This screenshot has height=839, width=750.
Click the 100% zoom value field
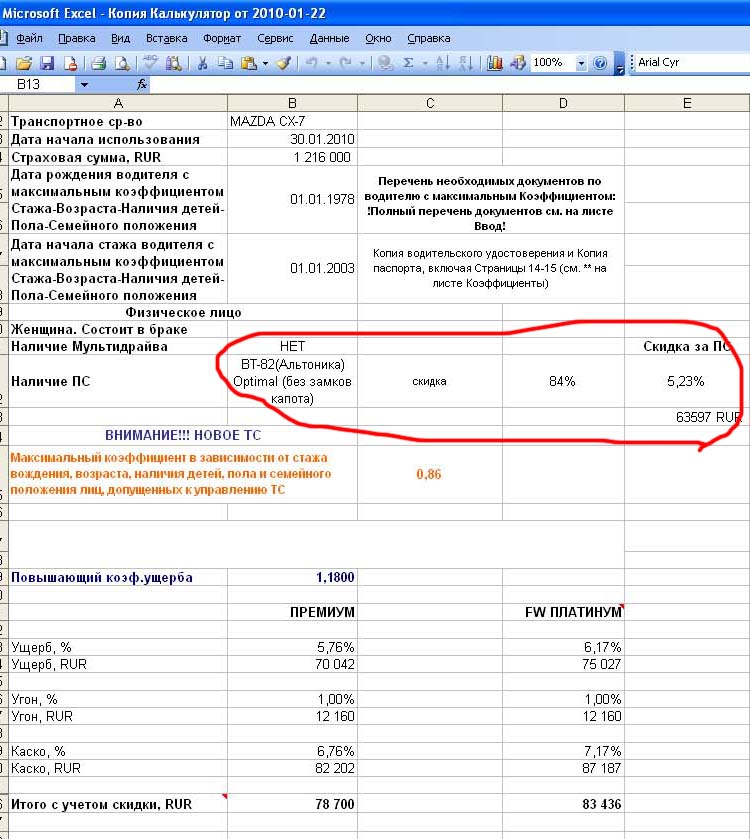553,63
